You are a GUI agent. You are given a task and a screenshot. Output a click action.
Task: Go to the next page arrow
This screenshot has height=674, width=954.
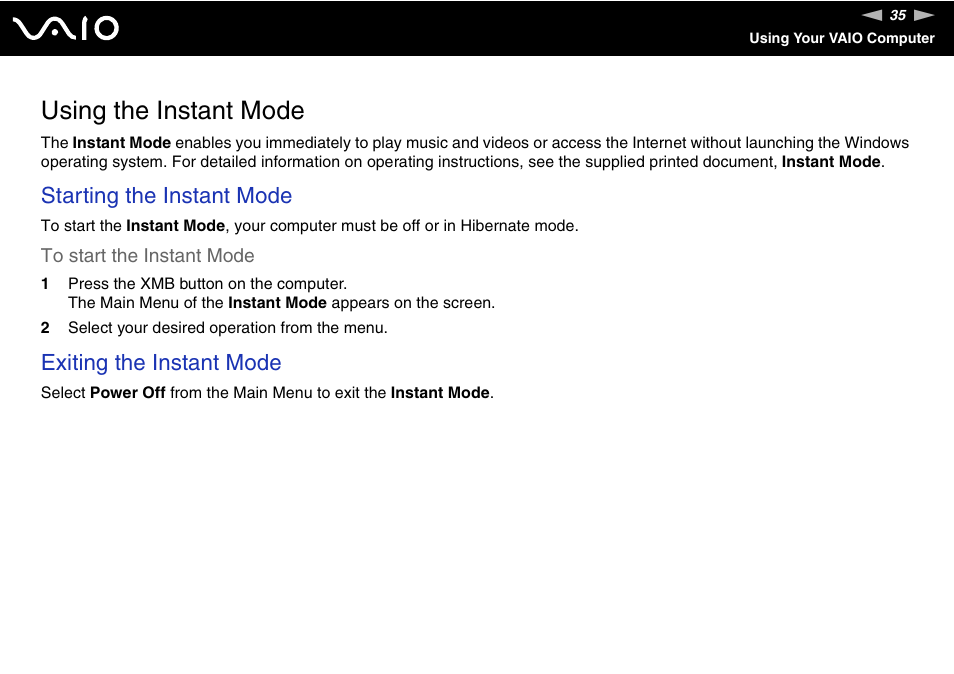[x=924, y=15]
